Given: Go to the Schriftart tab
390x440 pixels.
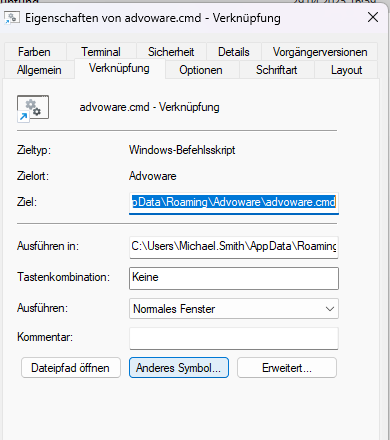Looking at the screenshot, I should pos(276,70).
